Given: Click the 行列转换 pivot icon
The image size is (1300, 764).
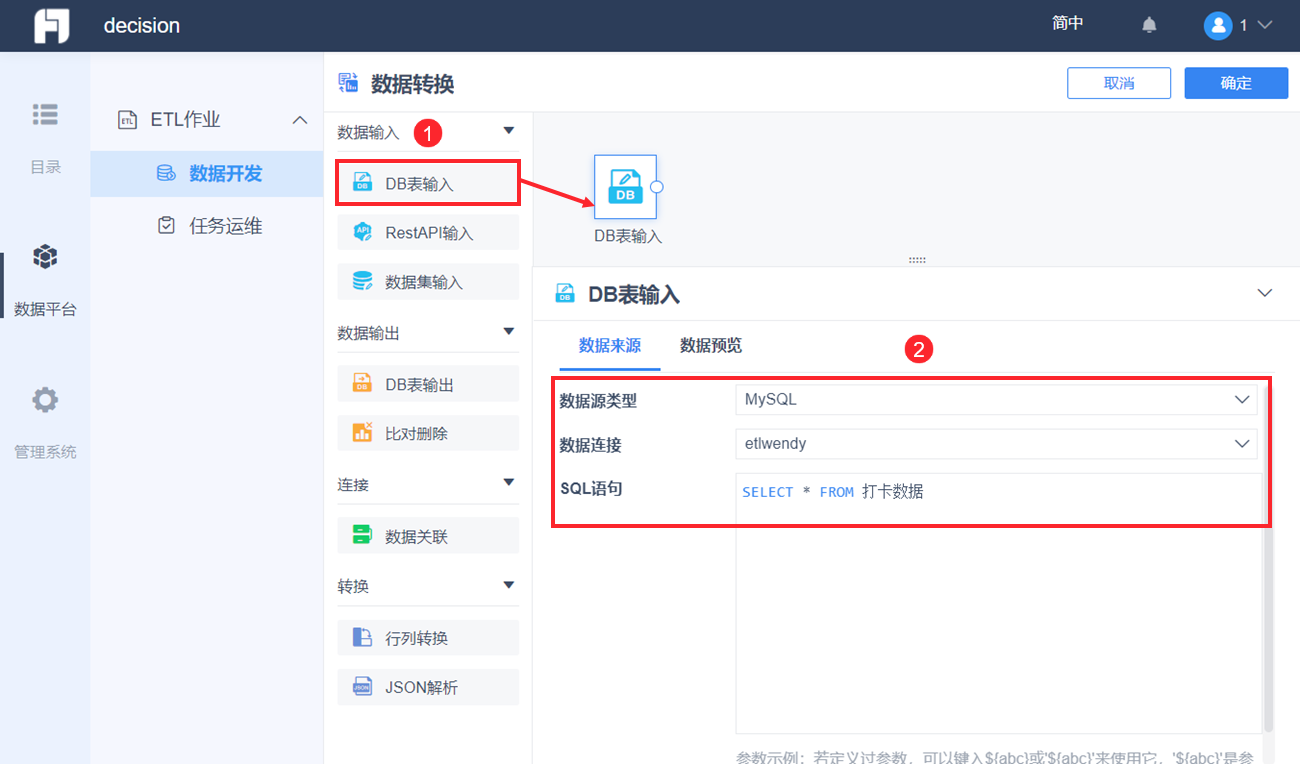Looking at the screenshot, I should [x=363, y=638].
